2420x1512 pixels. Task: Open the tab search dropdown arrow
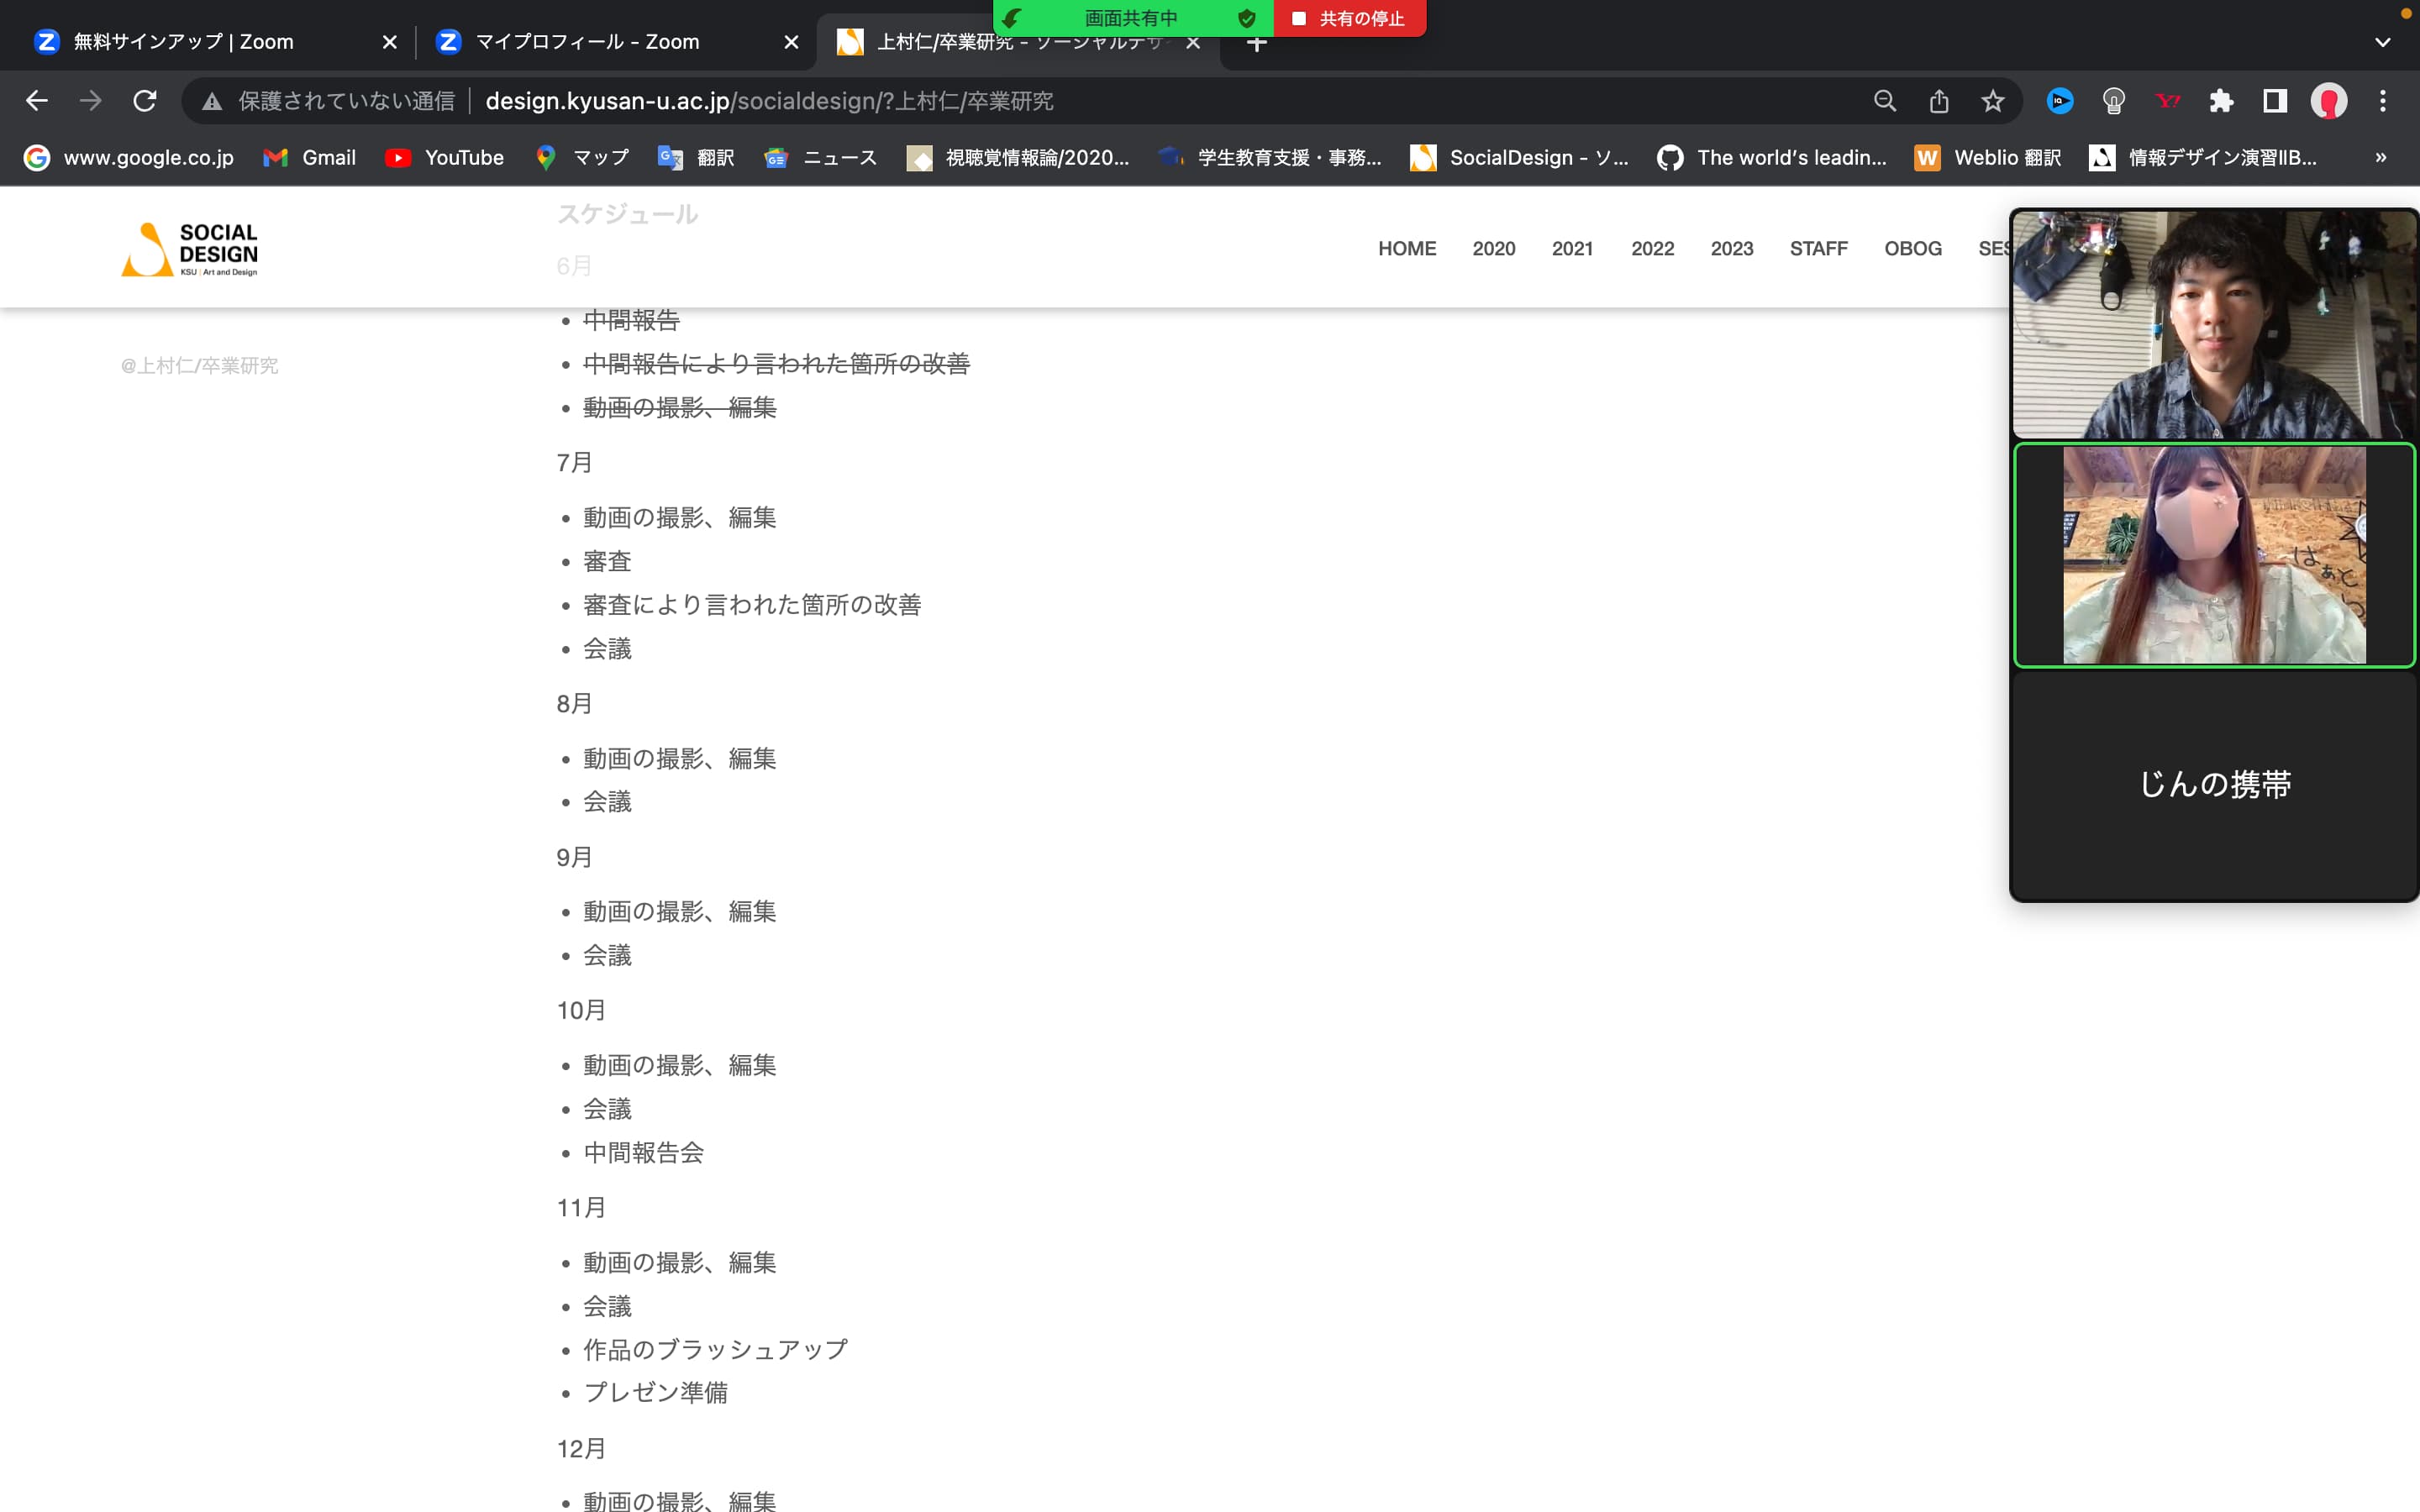[x=2382, y=42]
